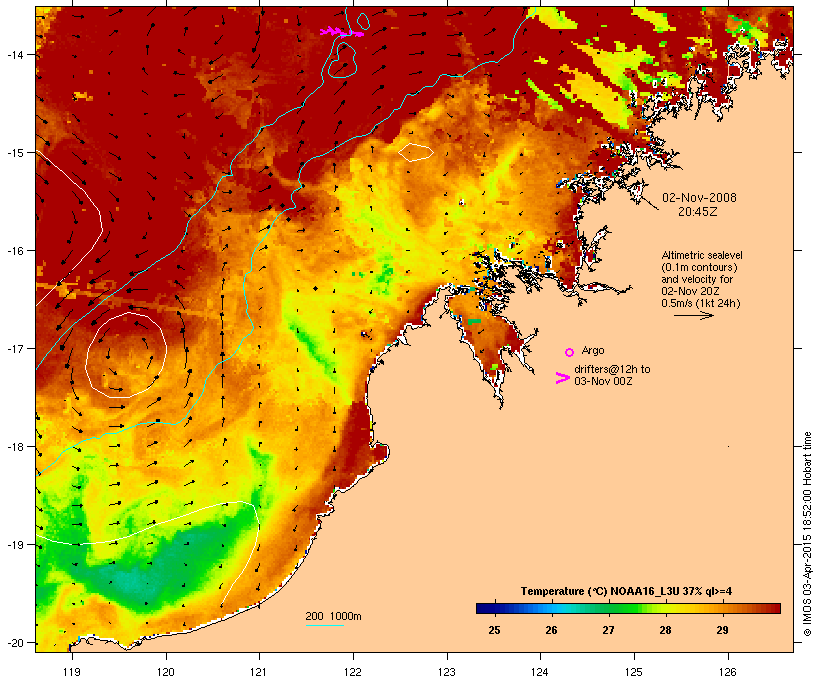820x680 pixels.
Task: Click latitude axis label -17
Action: click(x=15, y=348)
